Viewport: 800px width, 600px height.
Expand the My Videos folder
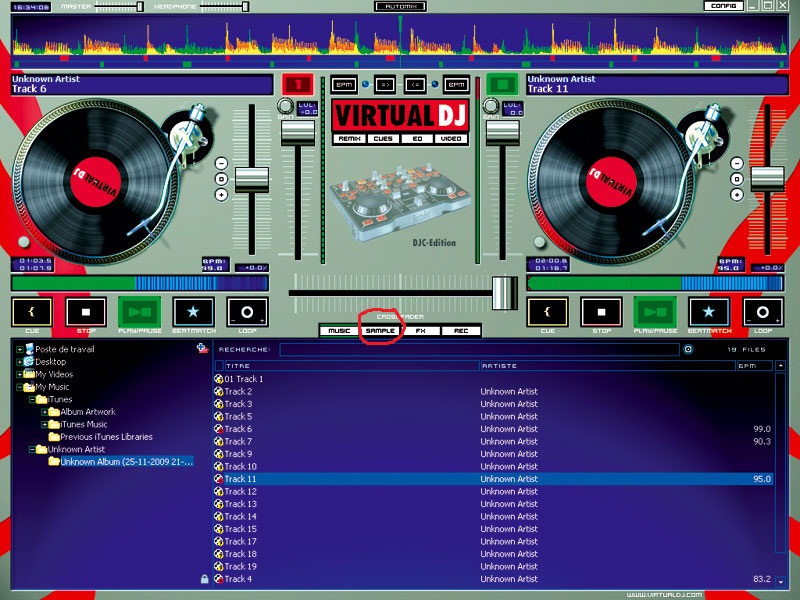click(19, 374)
